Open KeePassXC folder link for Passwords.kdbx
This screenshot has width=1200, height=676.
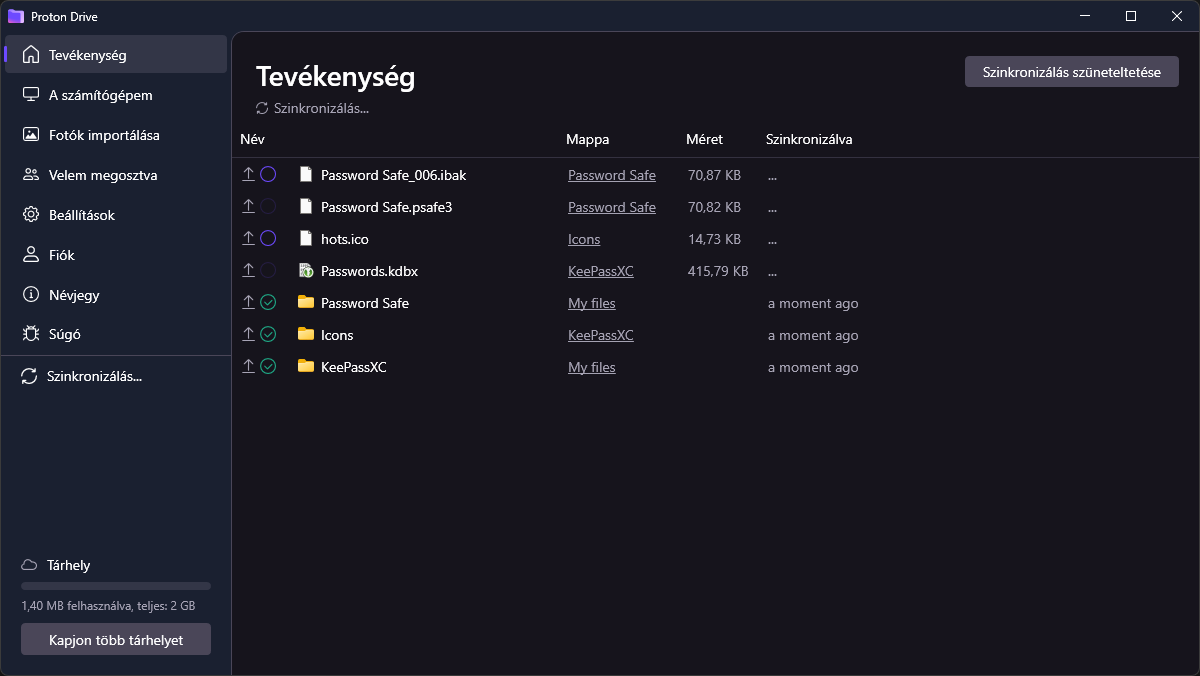pyautogui.click(x=601, y=271)
